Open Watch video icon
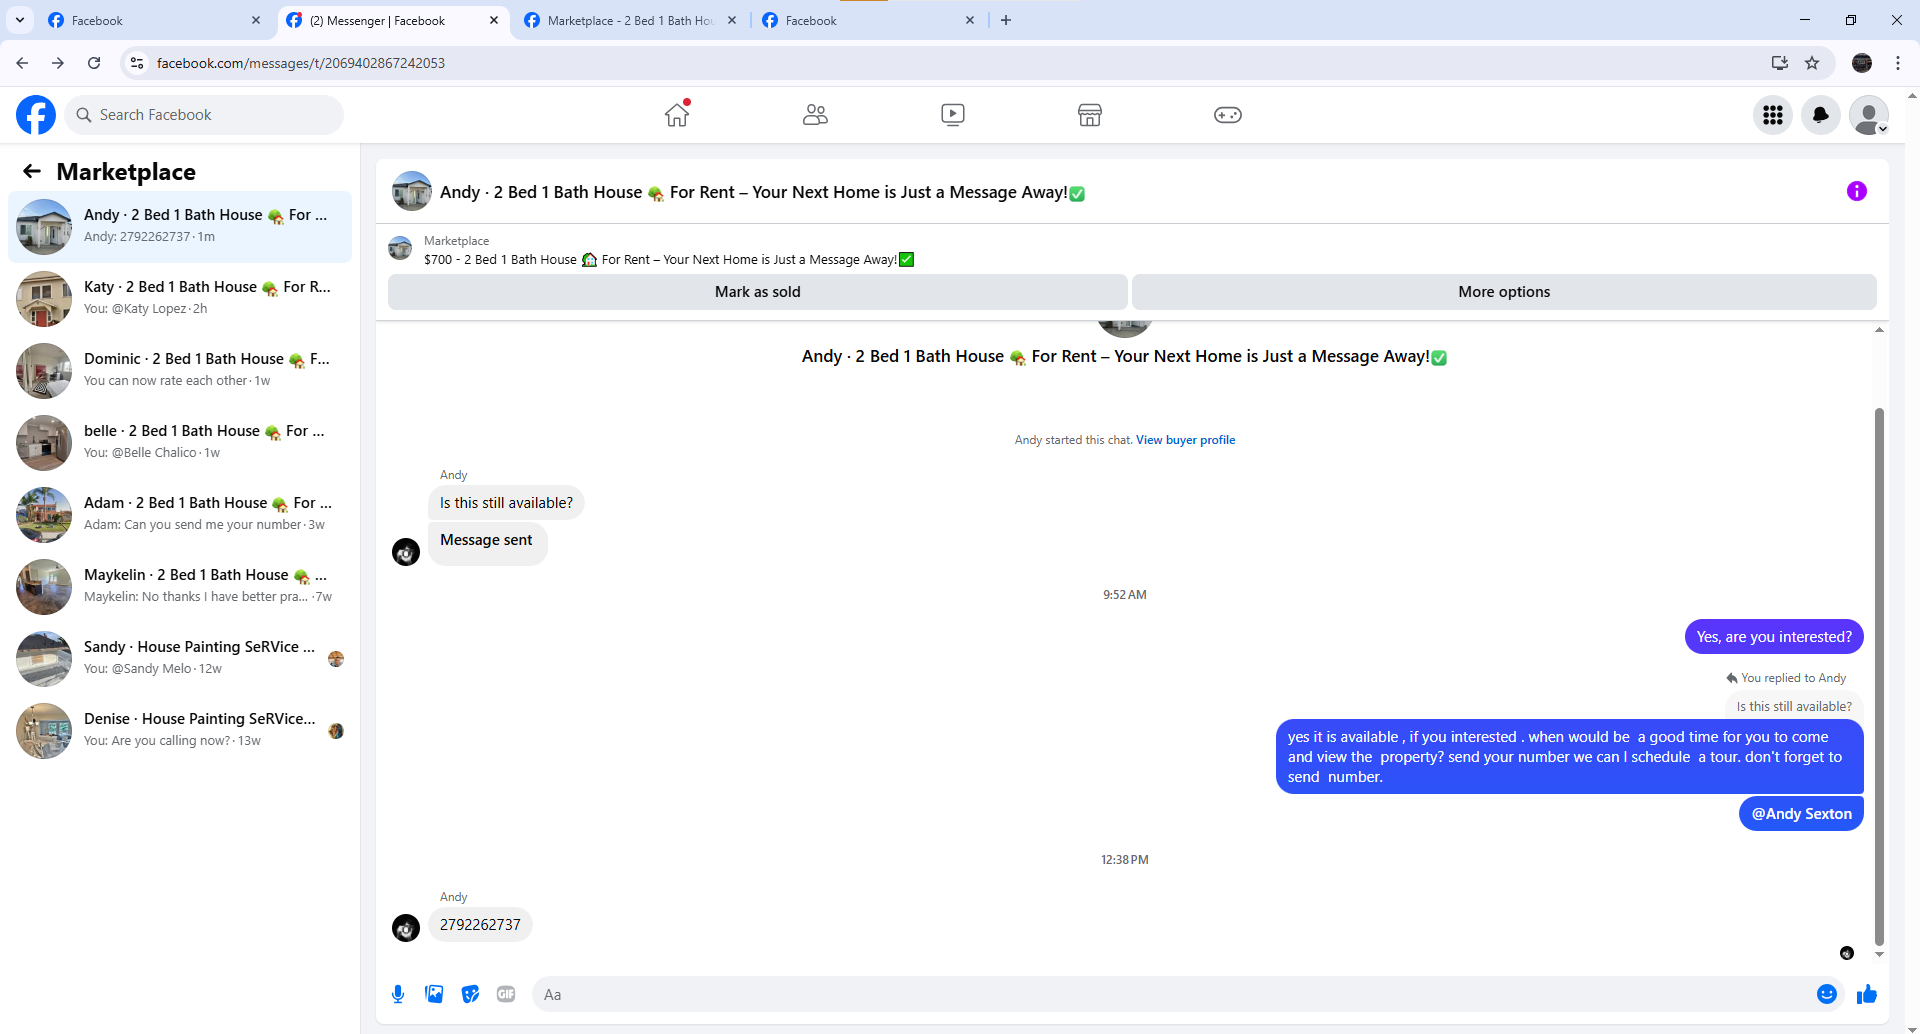This screenshot has width=1920, height=1034. pos(953,115)
